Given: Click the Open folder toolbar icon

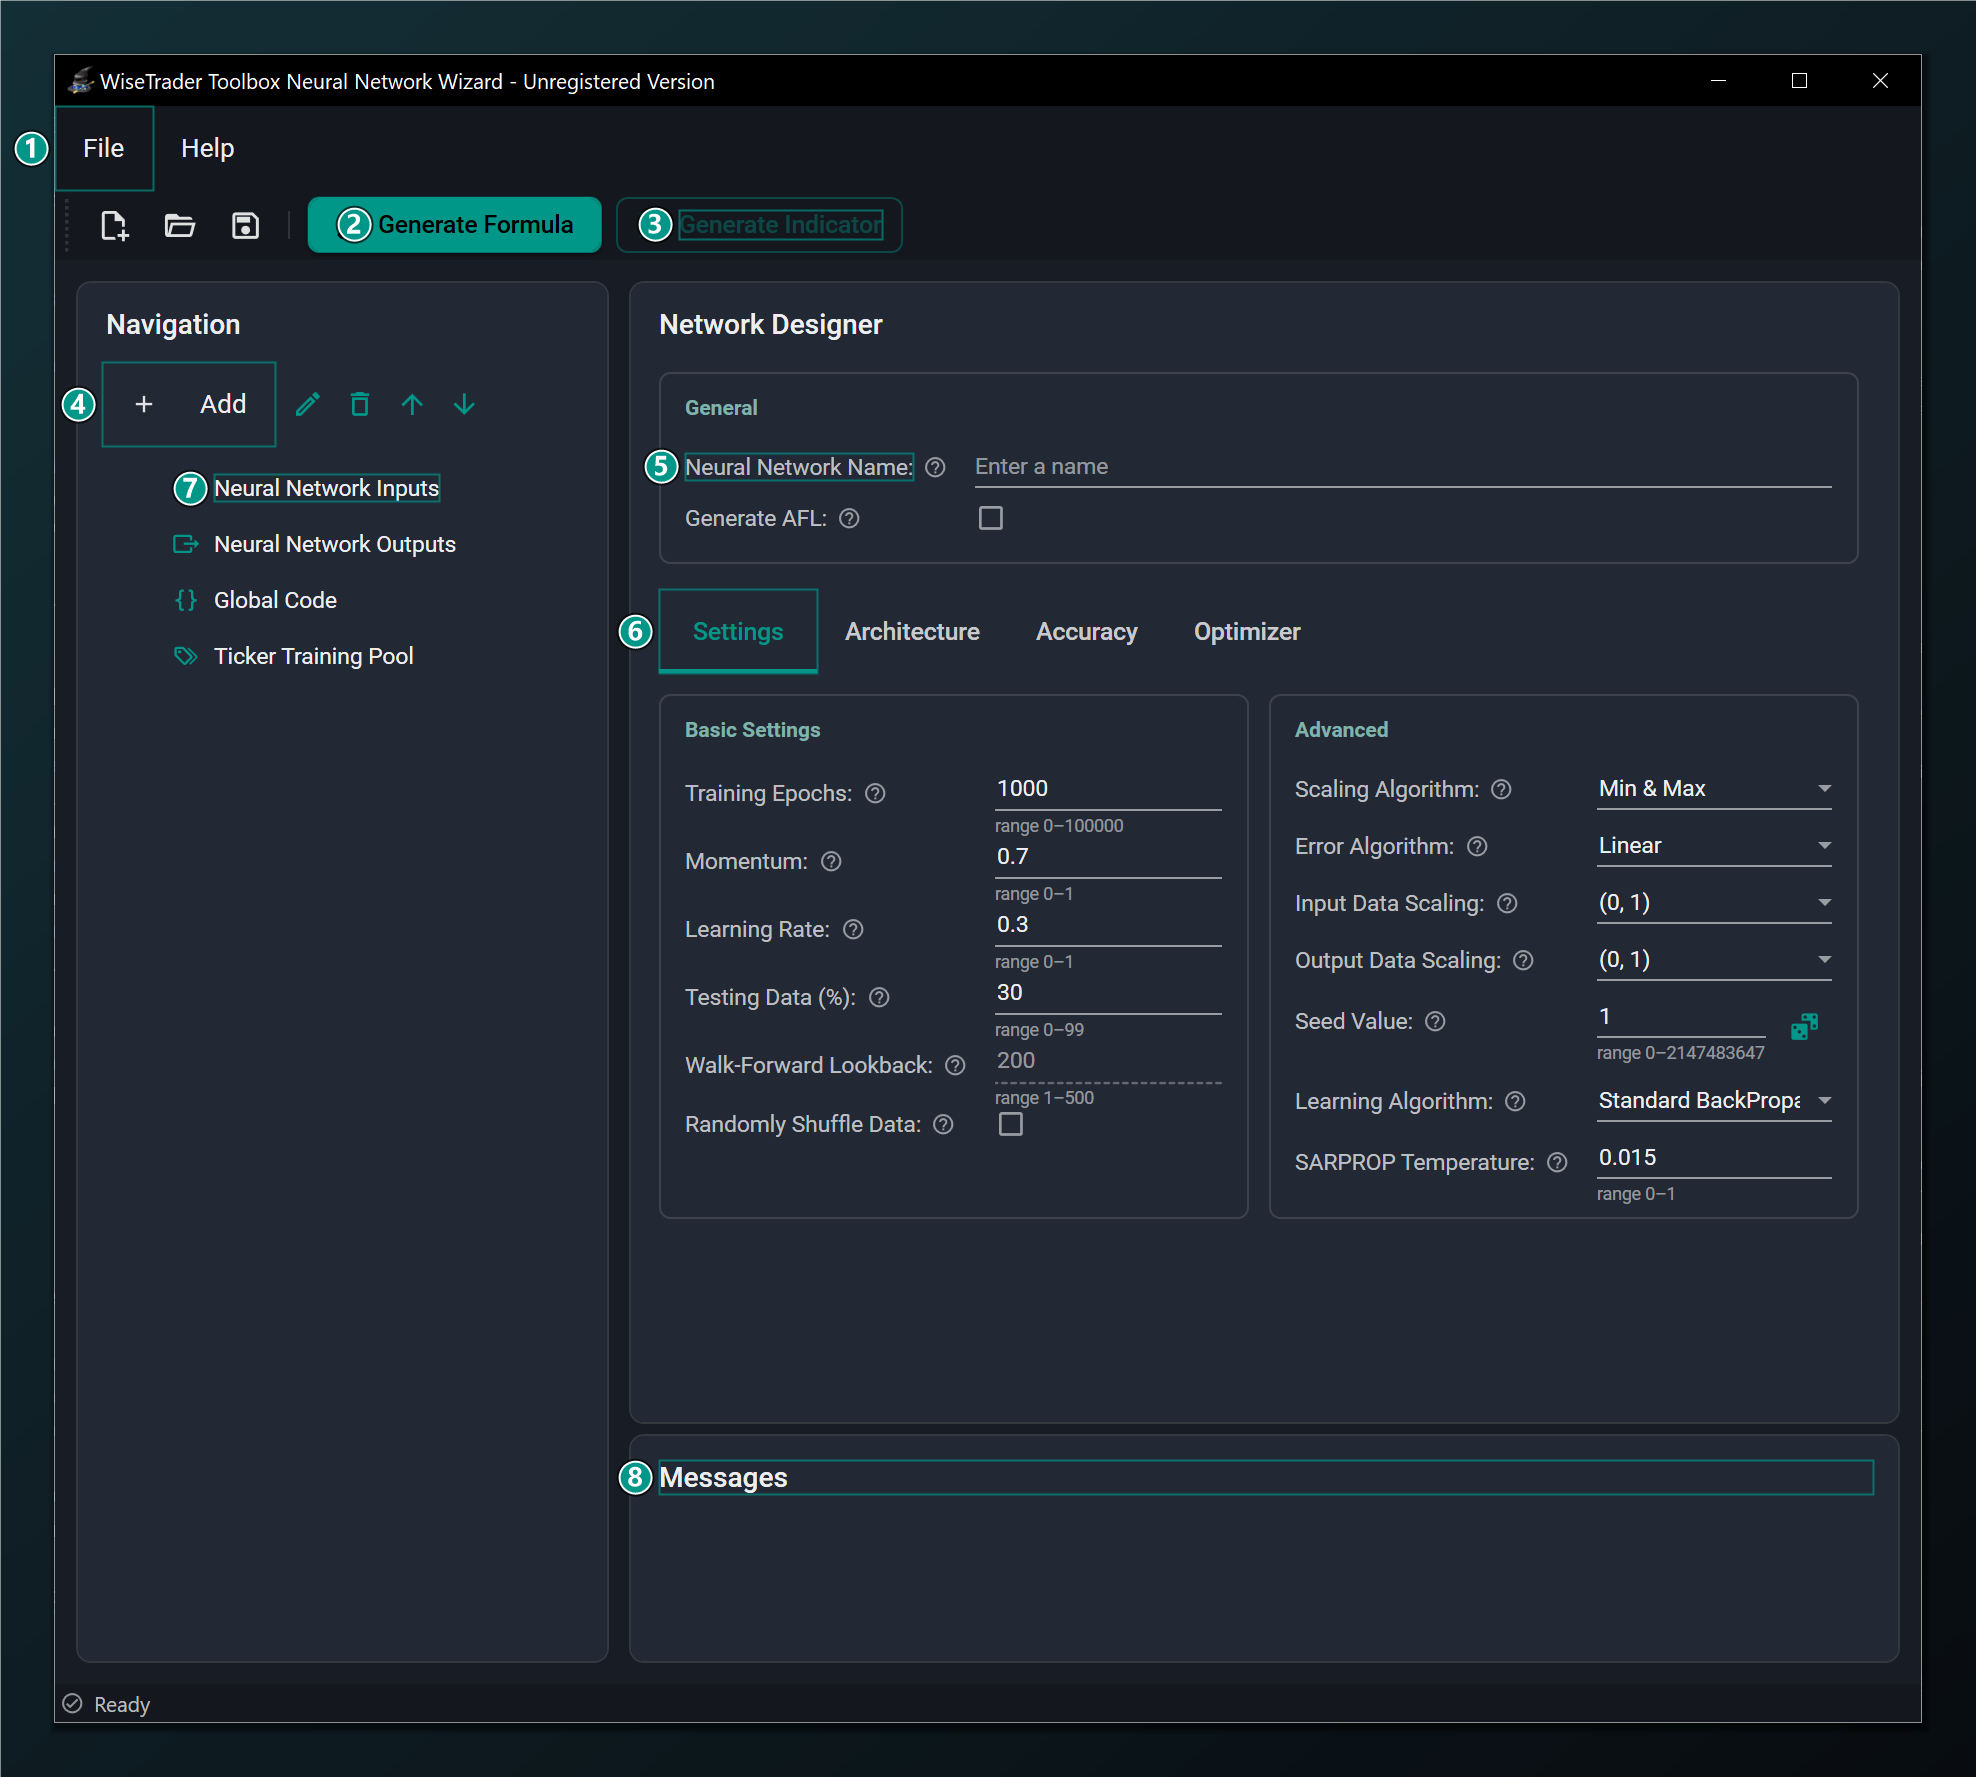Looking at the screenshot, I should click(180, 225).
